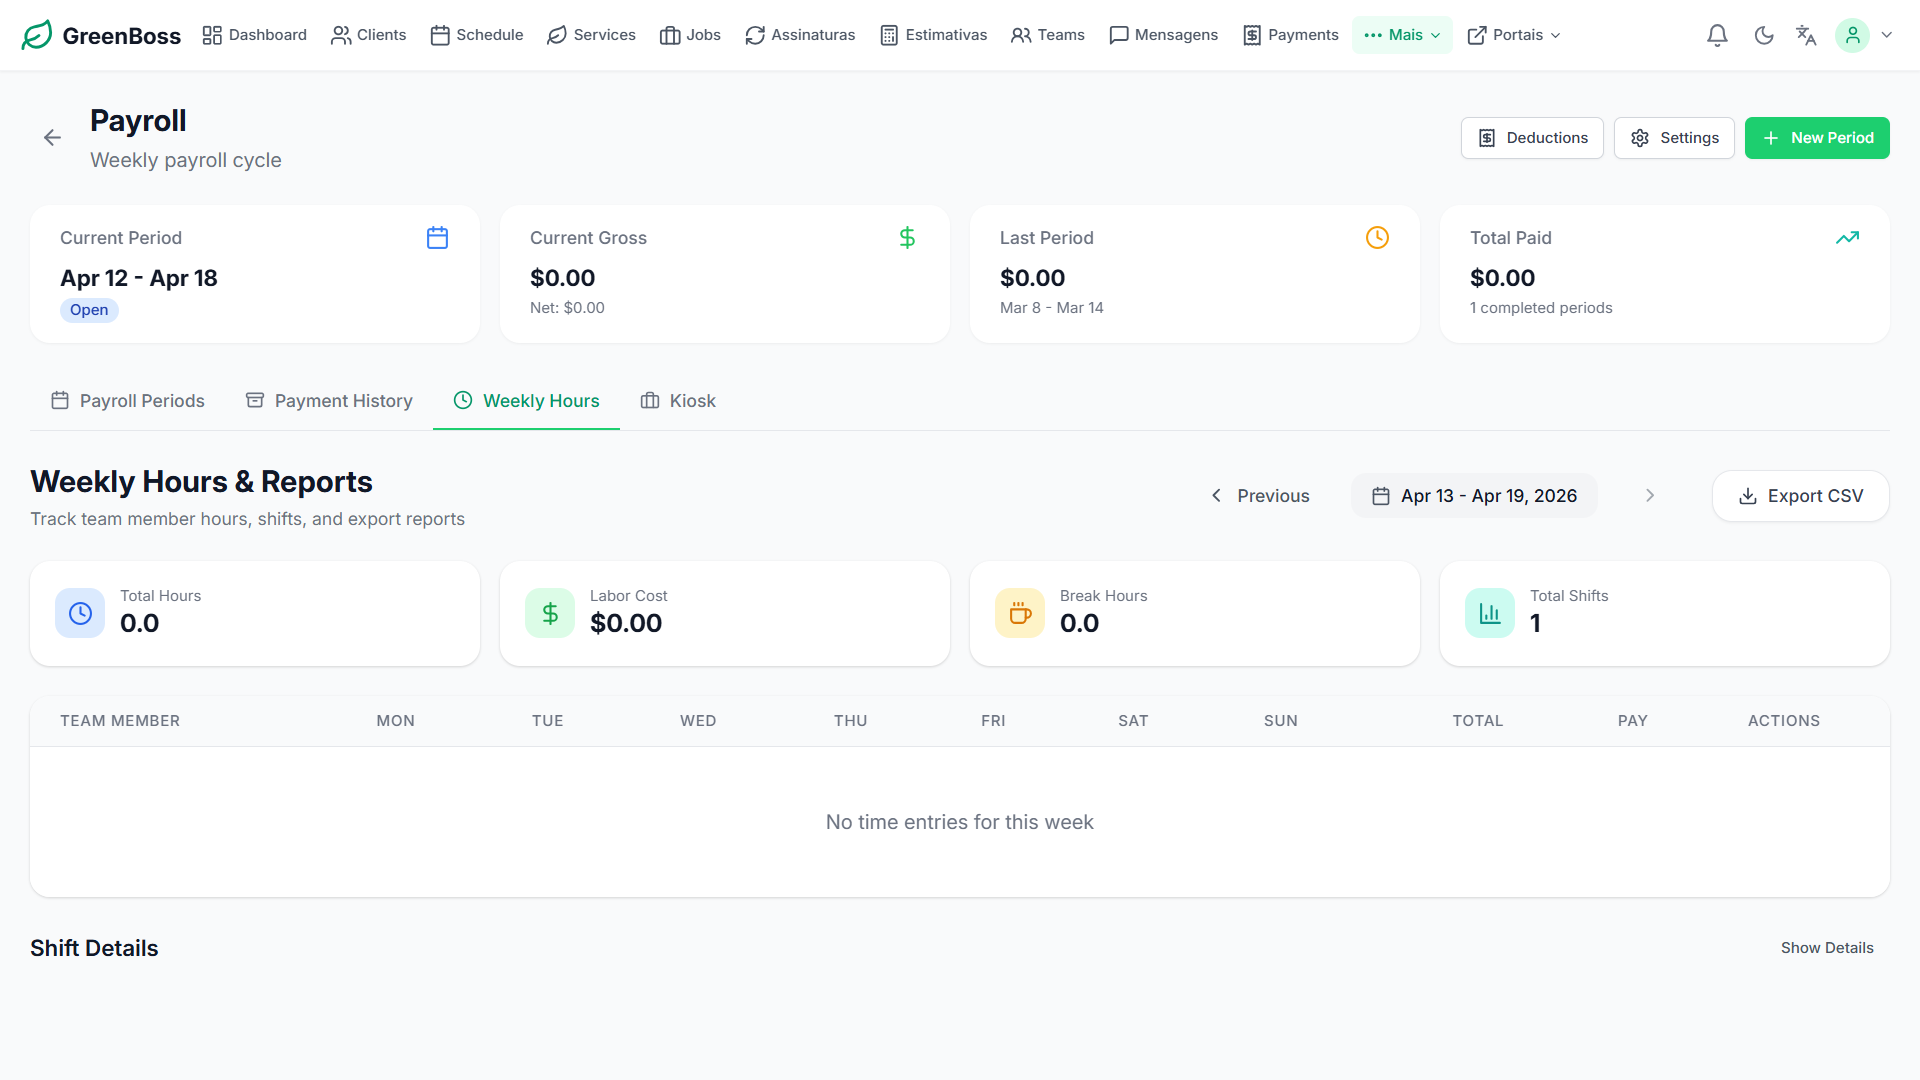This screenshot has width=1920, height=1080.
Task: Open Mensagens in the top navigation
Action: [x=1164, y=35]
